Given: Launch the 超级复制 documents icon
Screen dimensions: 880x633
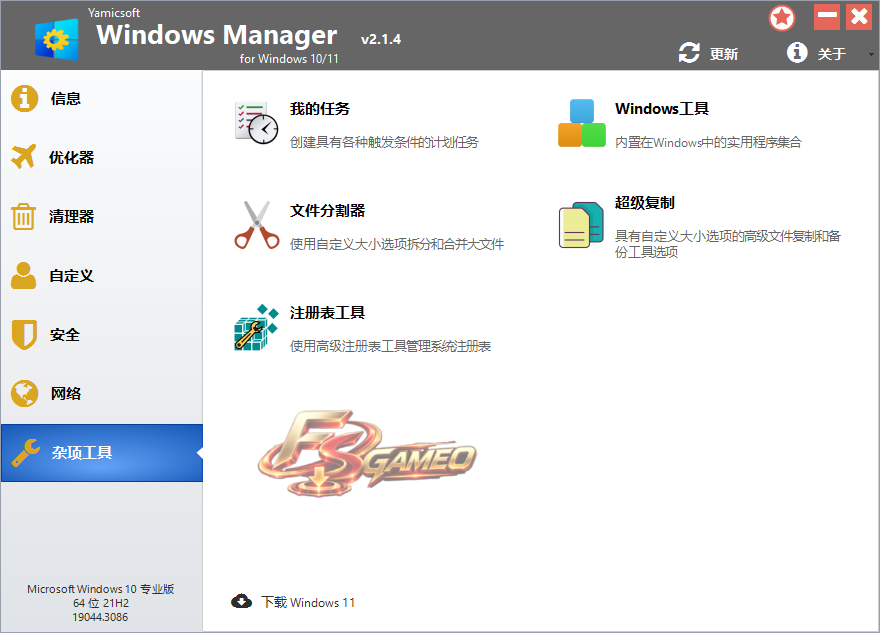Looking at the screenshot, I should pos(581,225).
